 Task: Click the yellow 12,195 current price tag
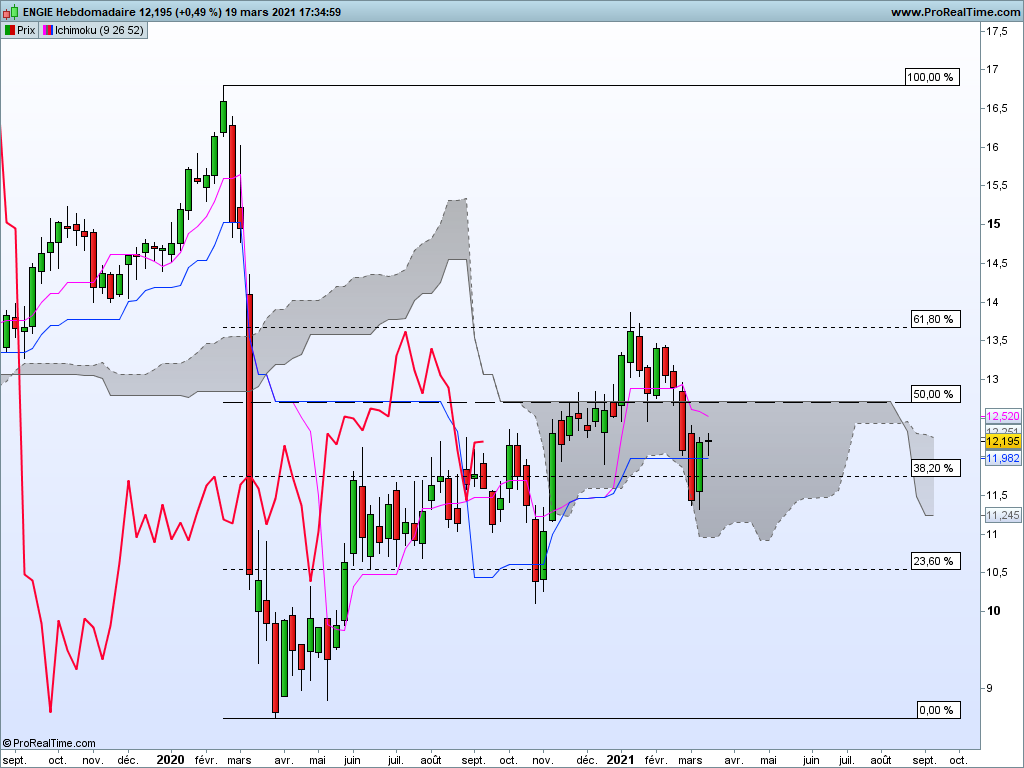point(1002,441)
